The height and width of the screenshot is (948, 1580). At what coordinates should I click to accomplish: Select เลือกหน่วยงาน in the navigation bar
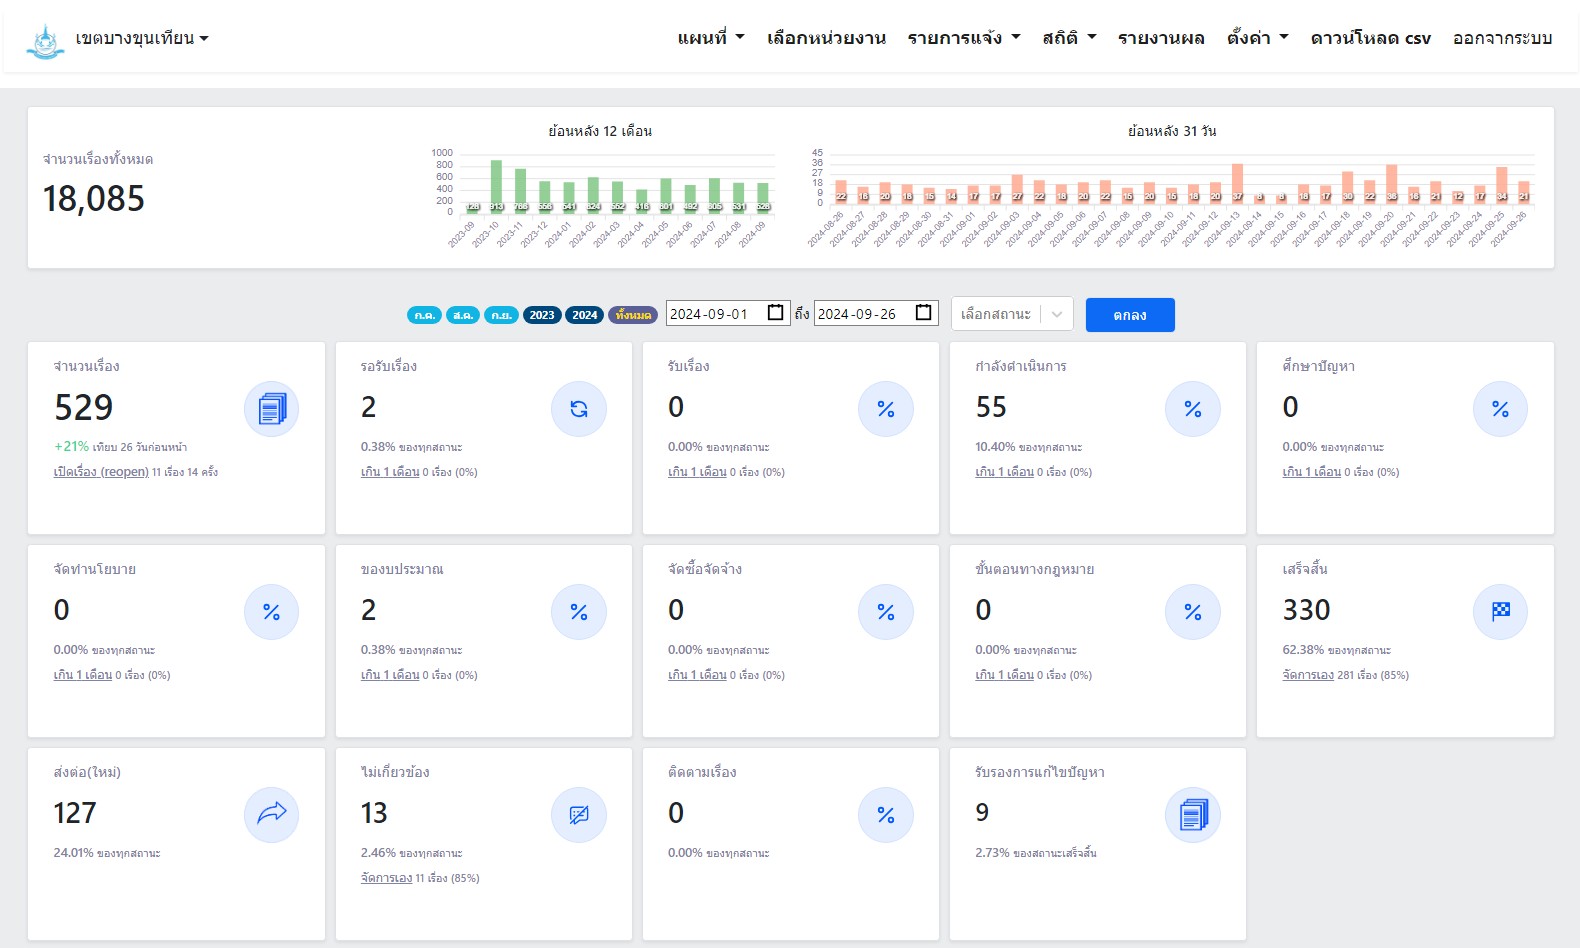pyautogui.click(x=826, y=38)
